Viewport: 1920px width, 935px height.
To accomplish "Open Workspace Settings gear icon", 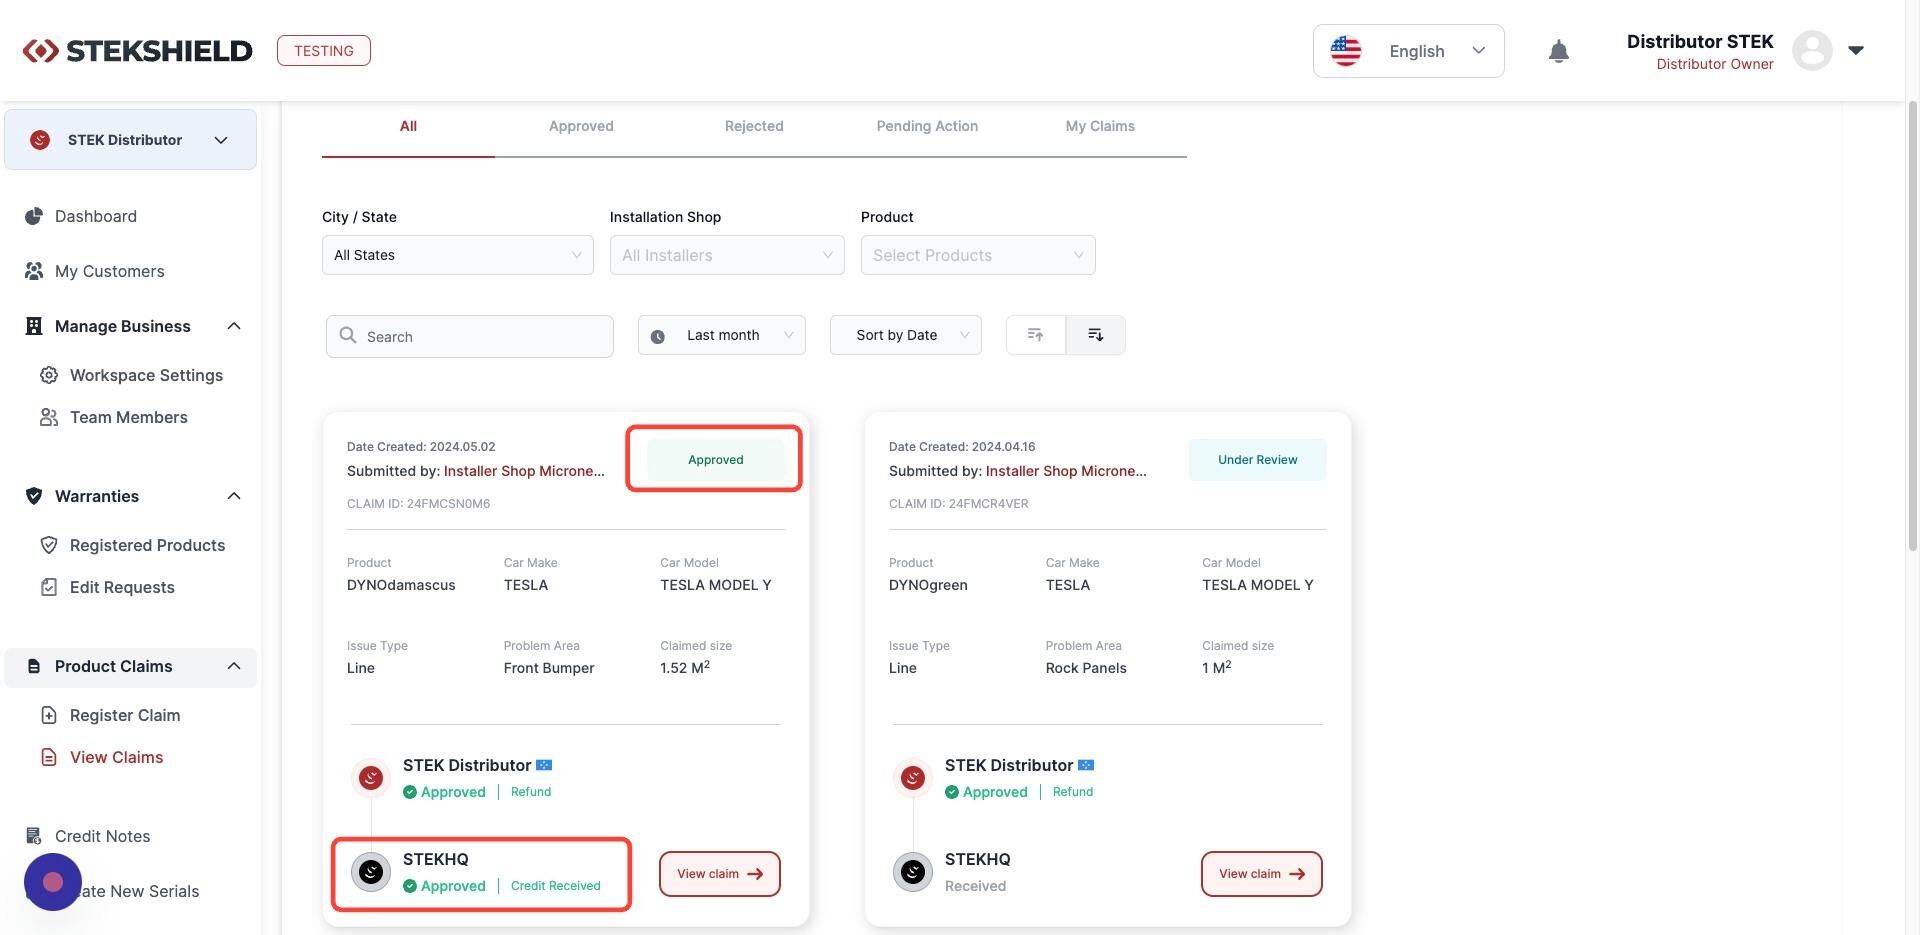I will (49, 375).
